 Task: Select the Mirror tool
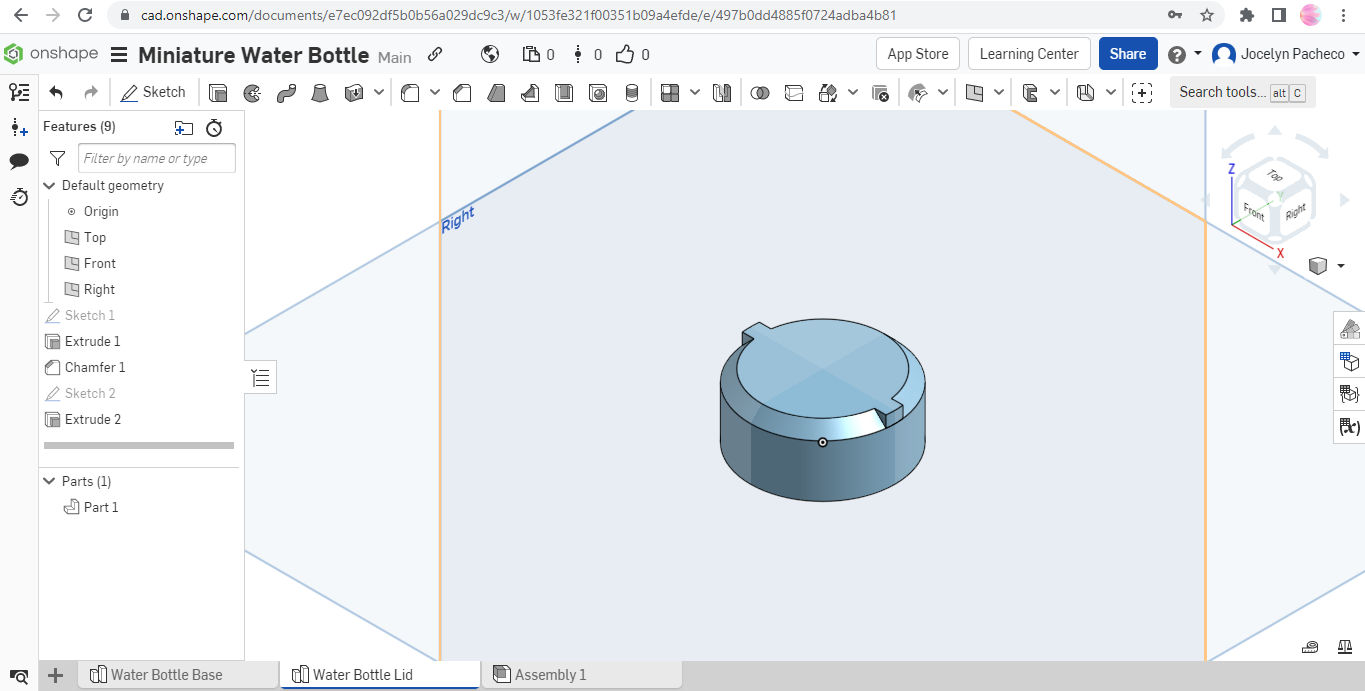[722, 93]
